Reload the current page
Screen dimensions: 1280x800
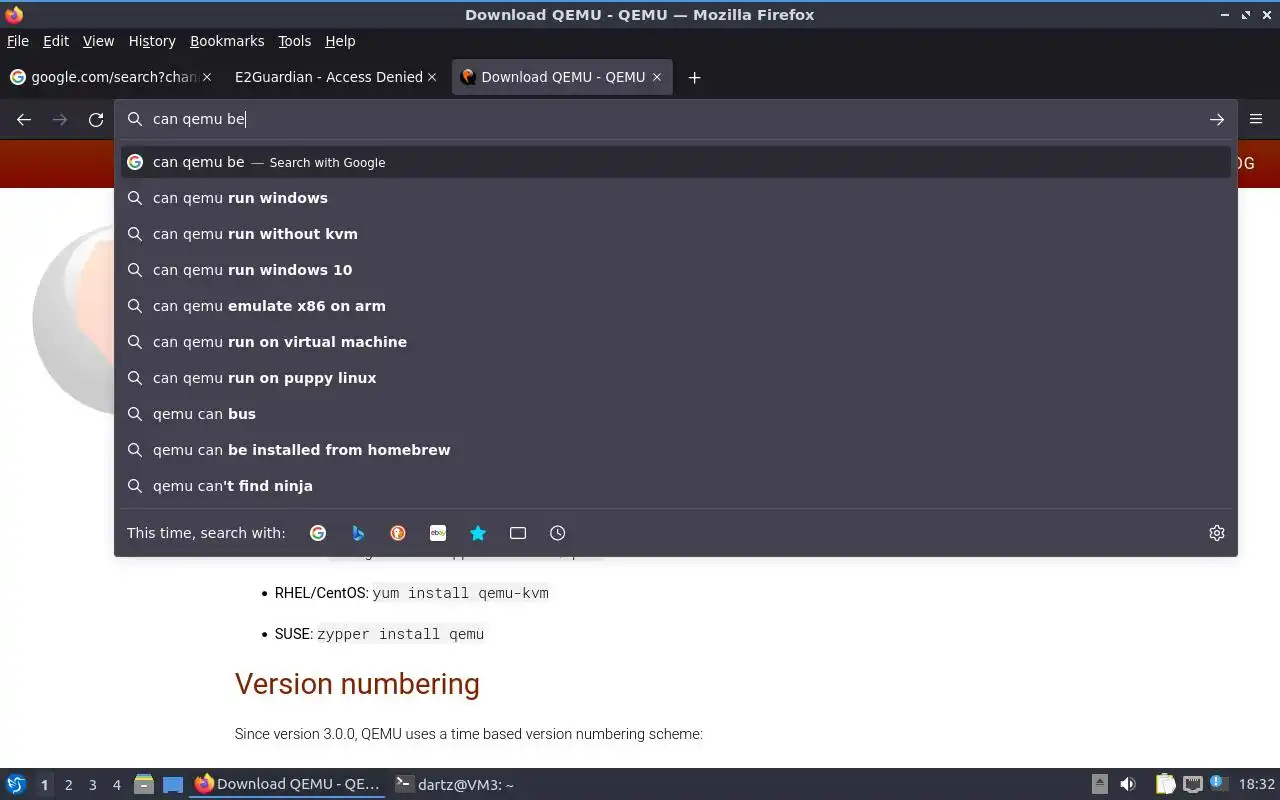(96, 120)
